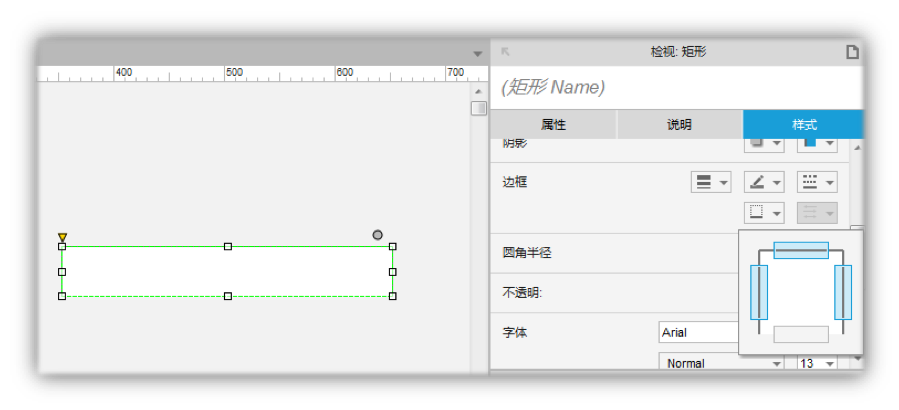Click the inspector panel scroll down arrow
Viewport: 899px width, 410px height.
coord(858,358)
